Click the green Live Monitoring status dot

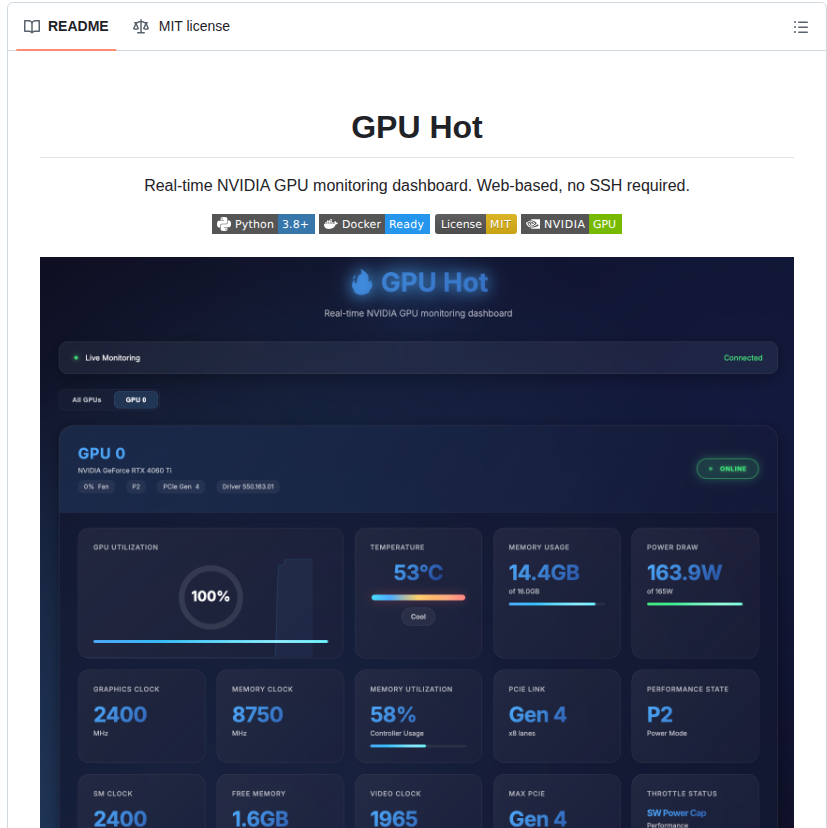tap(75, 357)
